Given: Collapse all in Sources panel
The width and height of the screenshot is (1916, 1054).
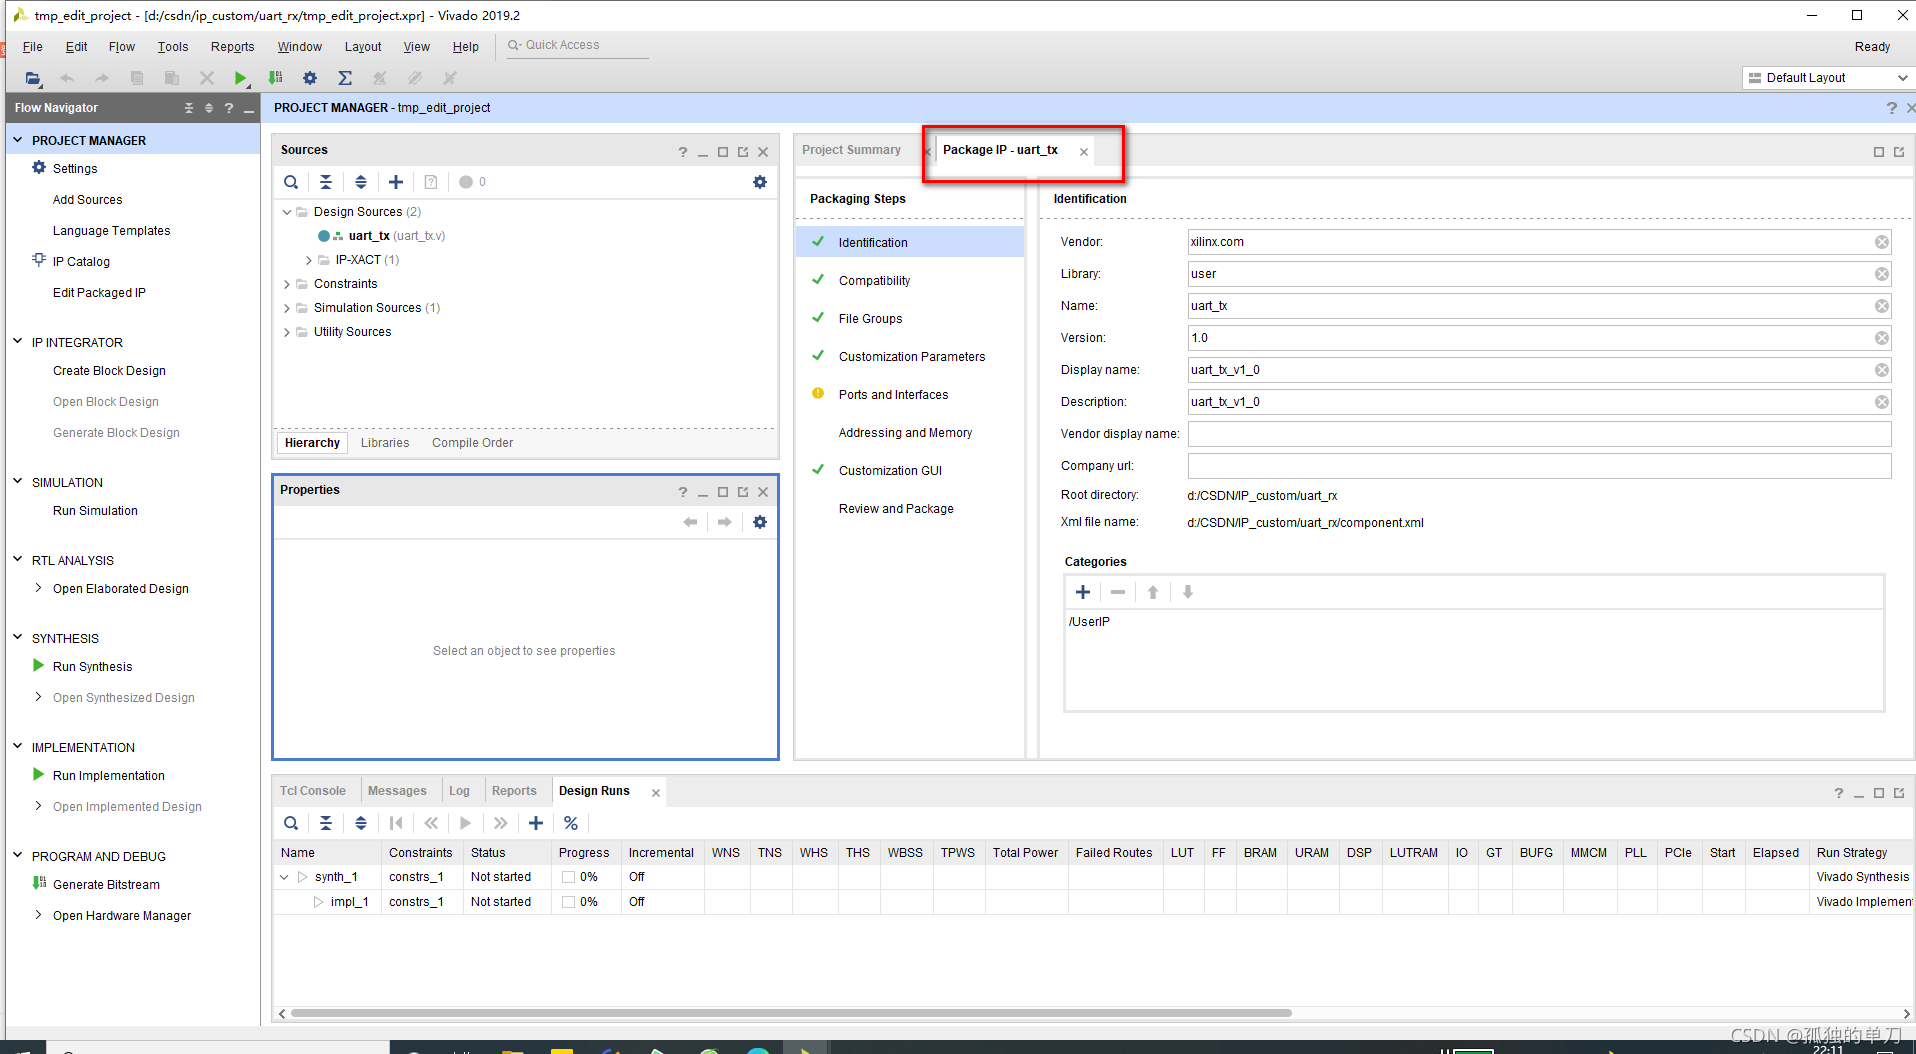Looking at the screenshot, I should tap(326, 182).
